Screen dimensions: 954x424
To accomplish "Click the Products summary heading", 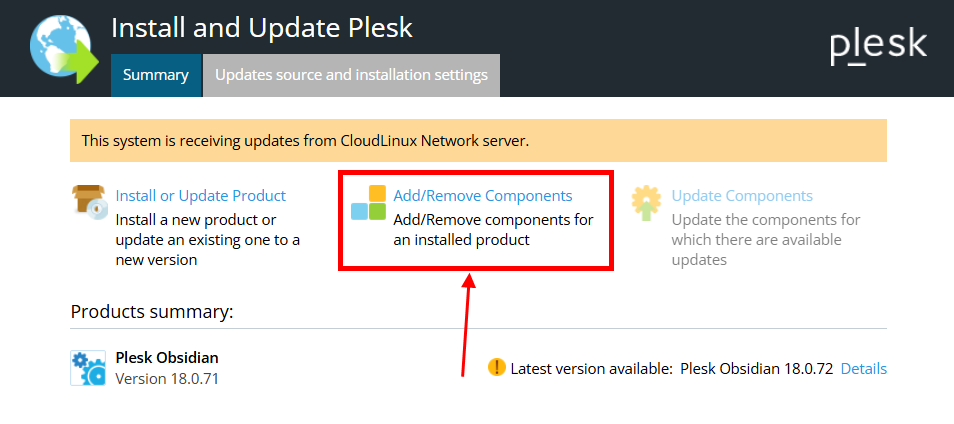I will (152, 311).
